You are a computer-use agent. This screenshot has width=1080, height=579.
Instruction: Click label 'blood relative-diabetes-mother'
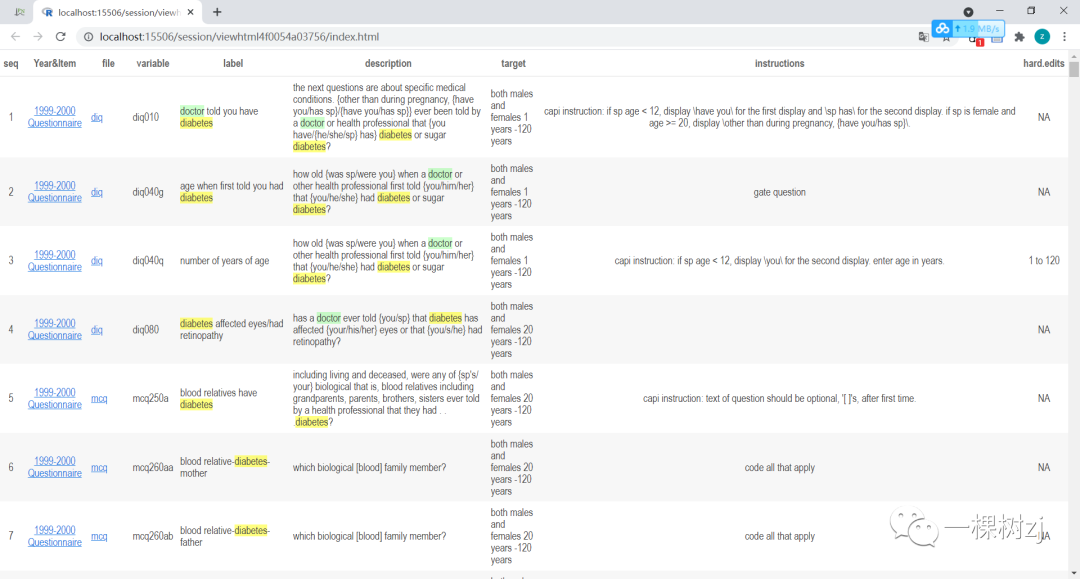coord(225,467)
